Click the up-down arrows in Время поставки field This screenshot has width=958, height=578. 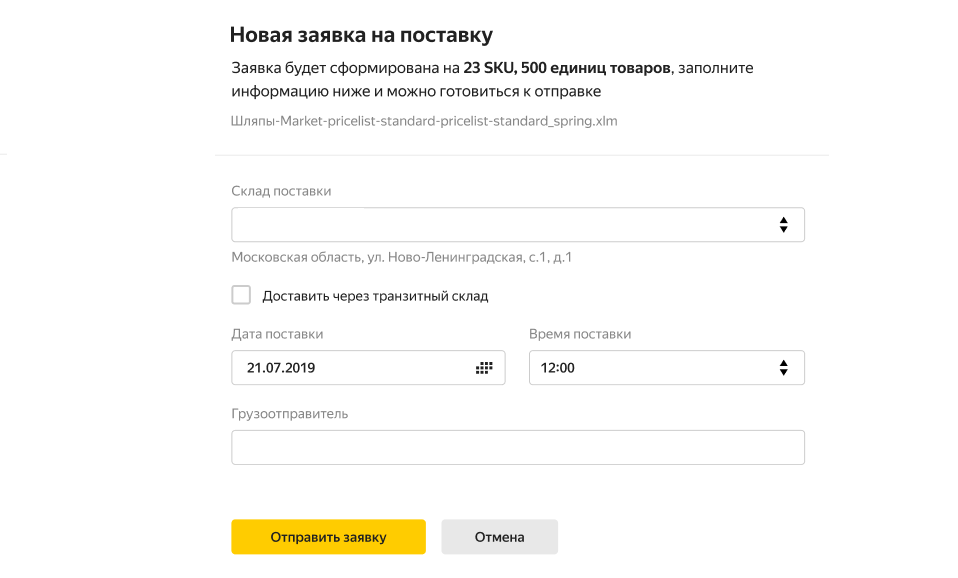point(783,368)
